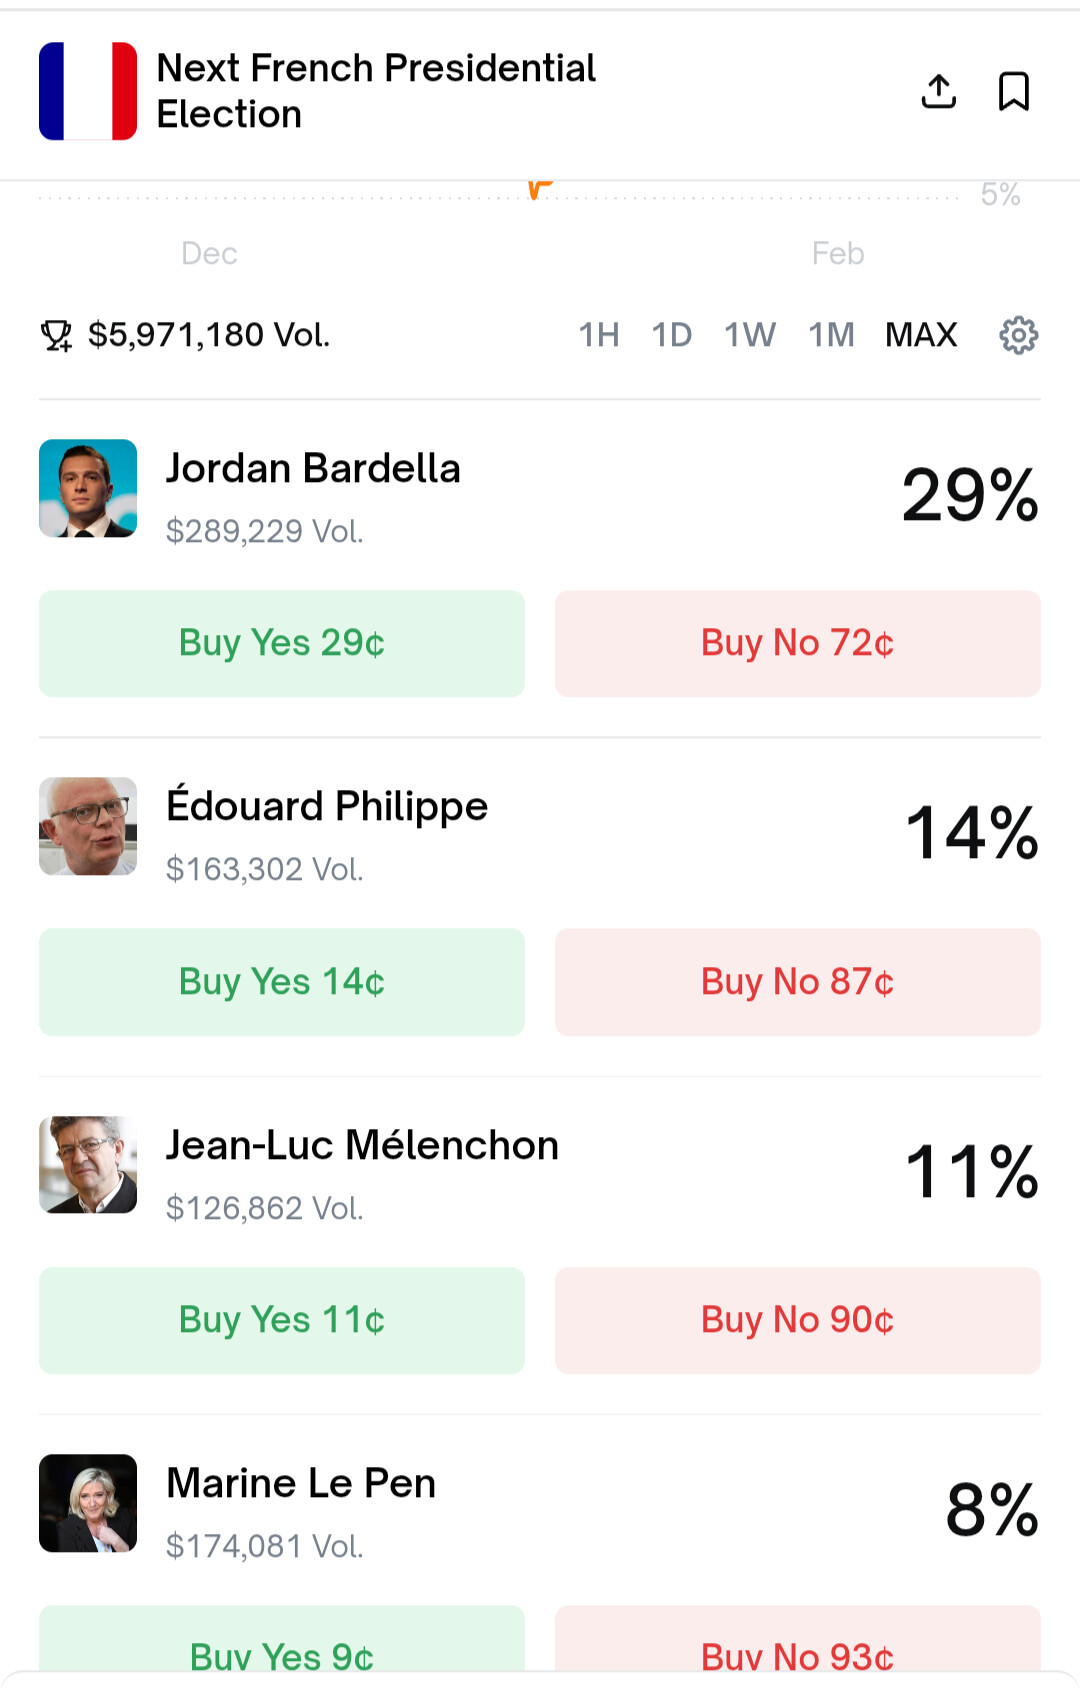Screen dimensions: 1080x1688
Task: Choose the 1M chart range
Action: click(x=831, y=335)
